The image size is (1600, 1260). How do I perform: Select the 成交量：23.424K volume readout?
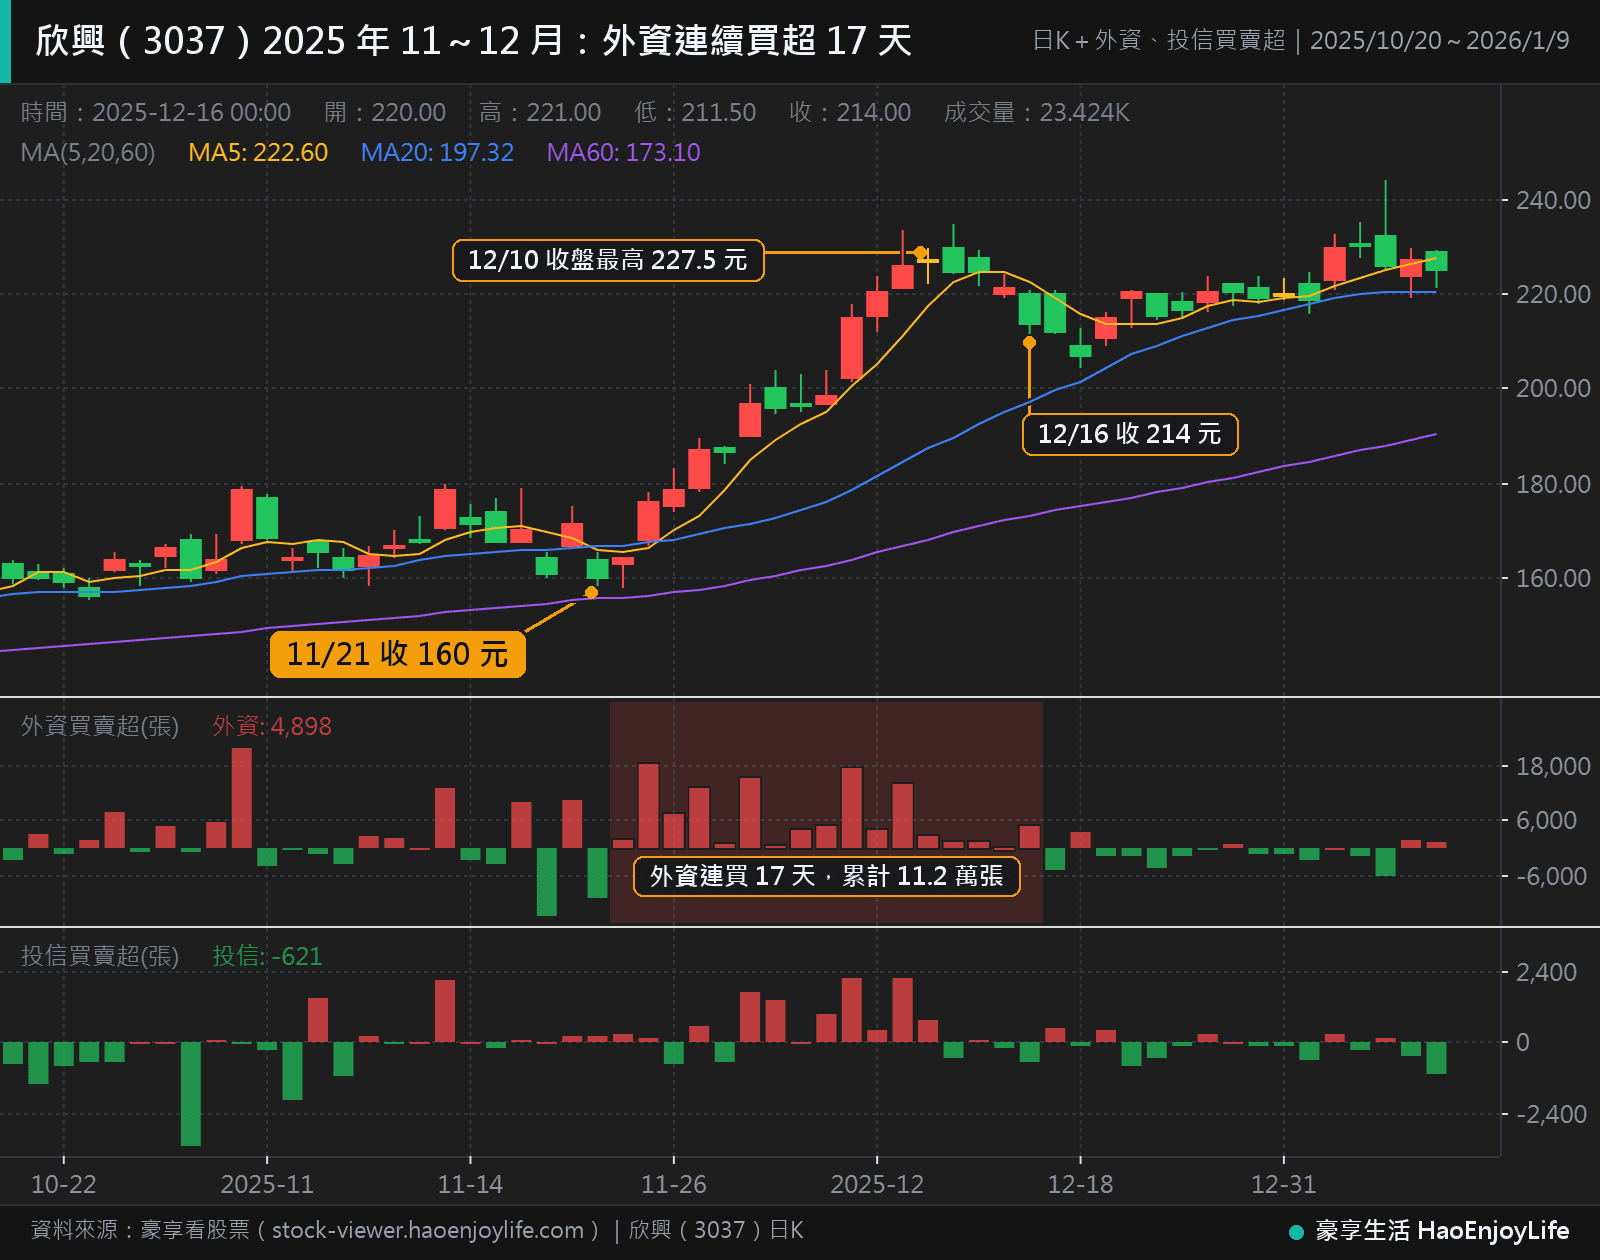pos(1037,112)
